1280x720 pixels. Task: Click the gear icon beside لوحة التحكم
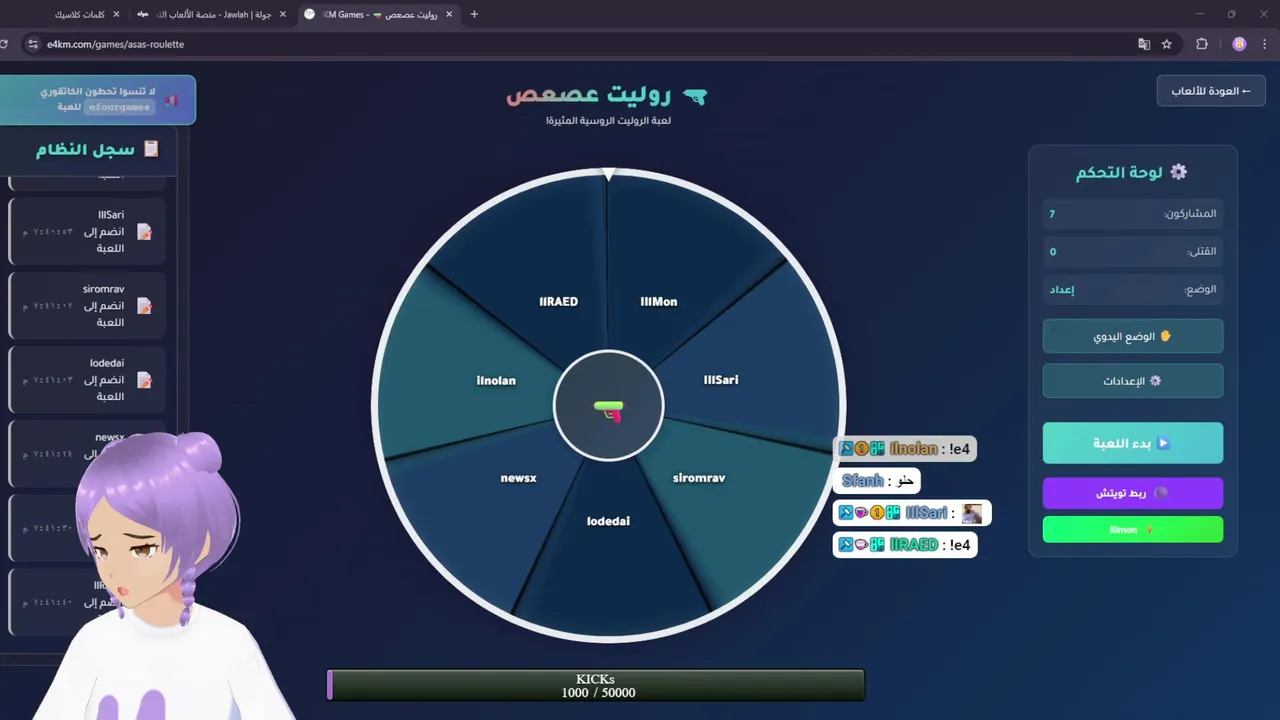(1179, 172)
